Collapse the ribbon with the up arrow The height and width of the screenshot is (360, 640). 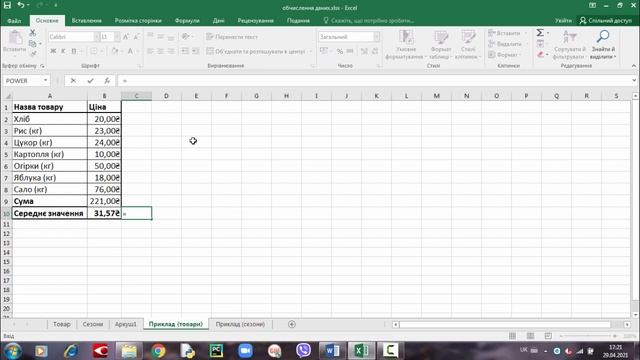tap(633, 66)
